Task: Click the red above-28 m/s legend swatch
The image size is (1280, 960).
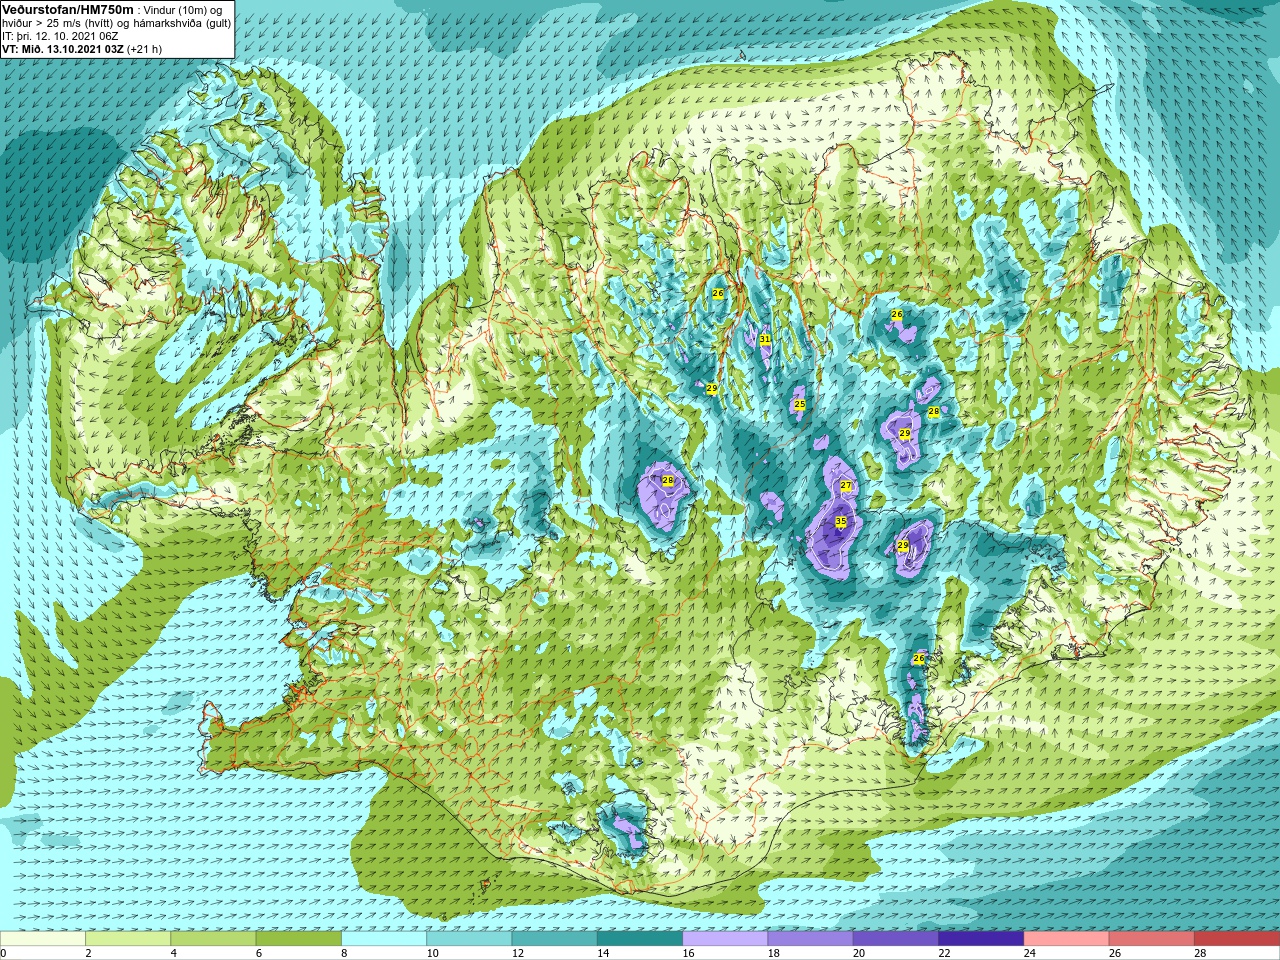Action: click(1237, 939)
